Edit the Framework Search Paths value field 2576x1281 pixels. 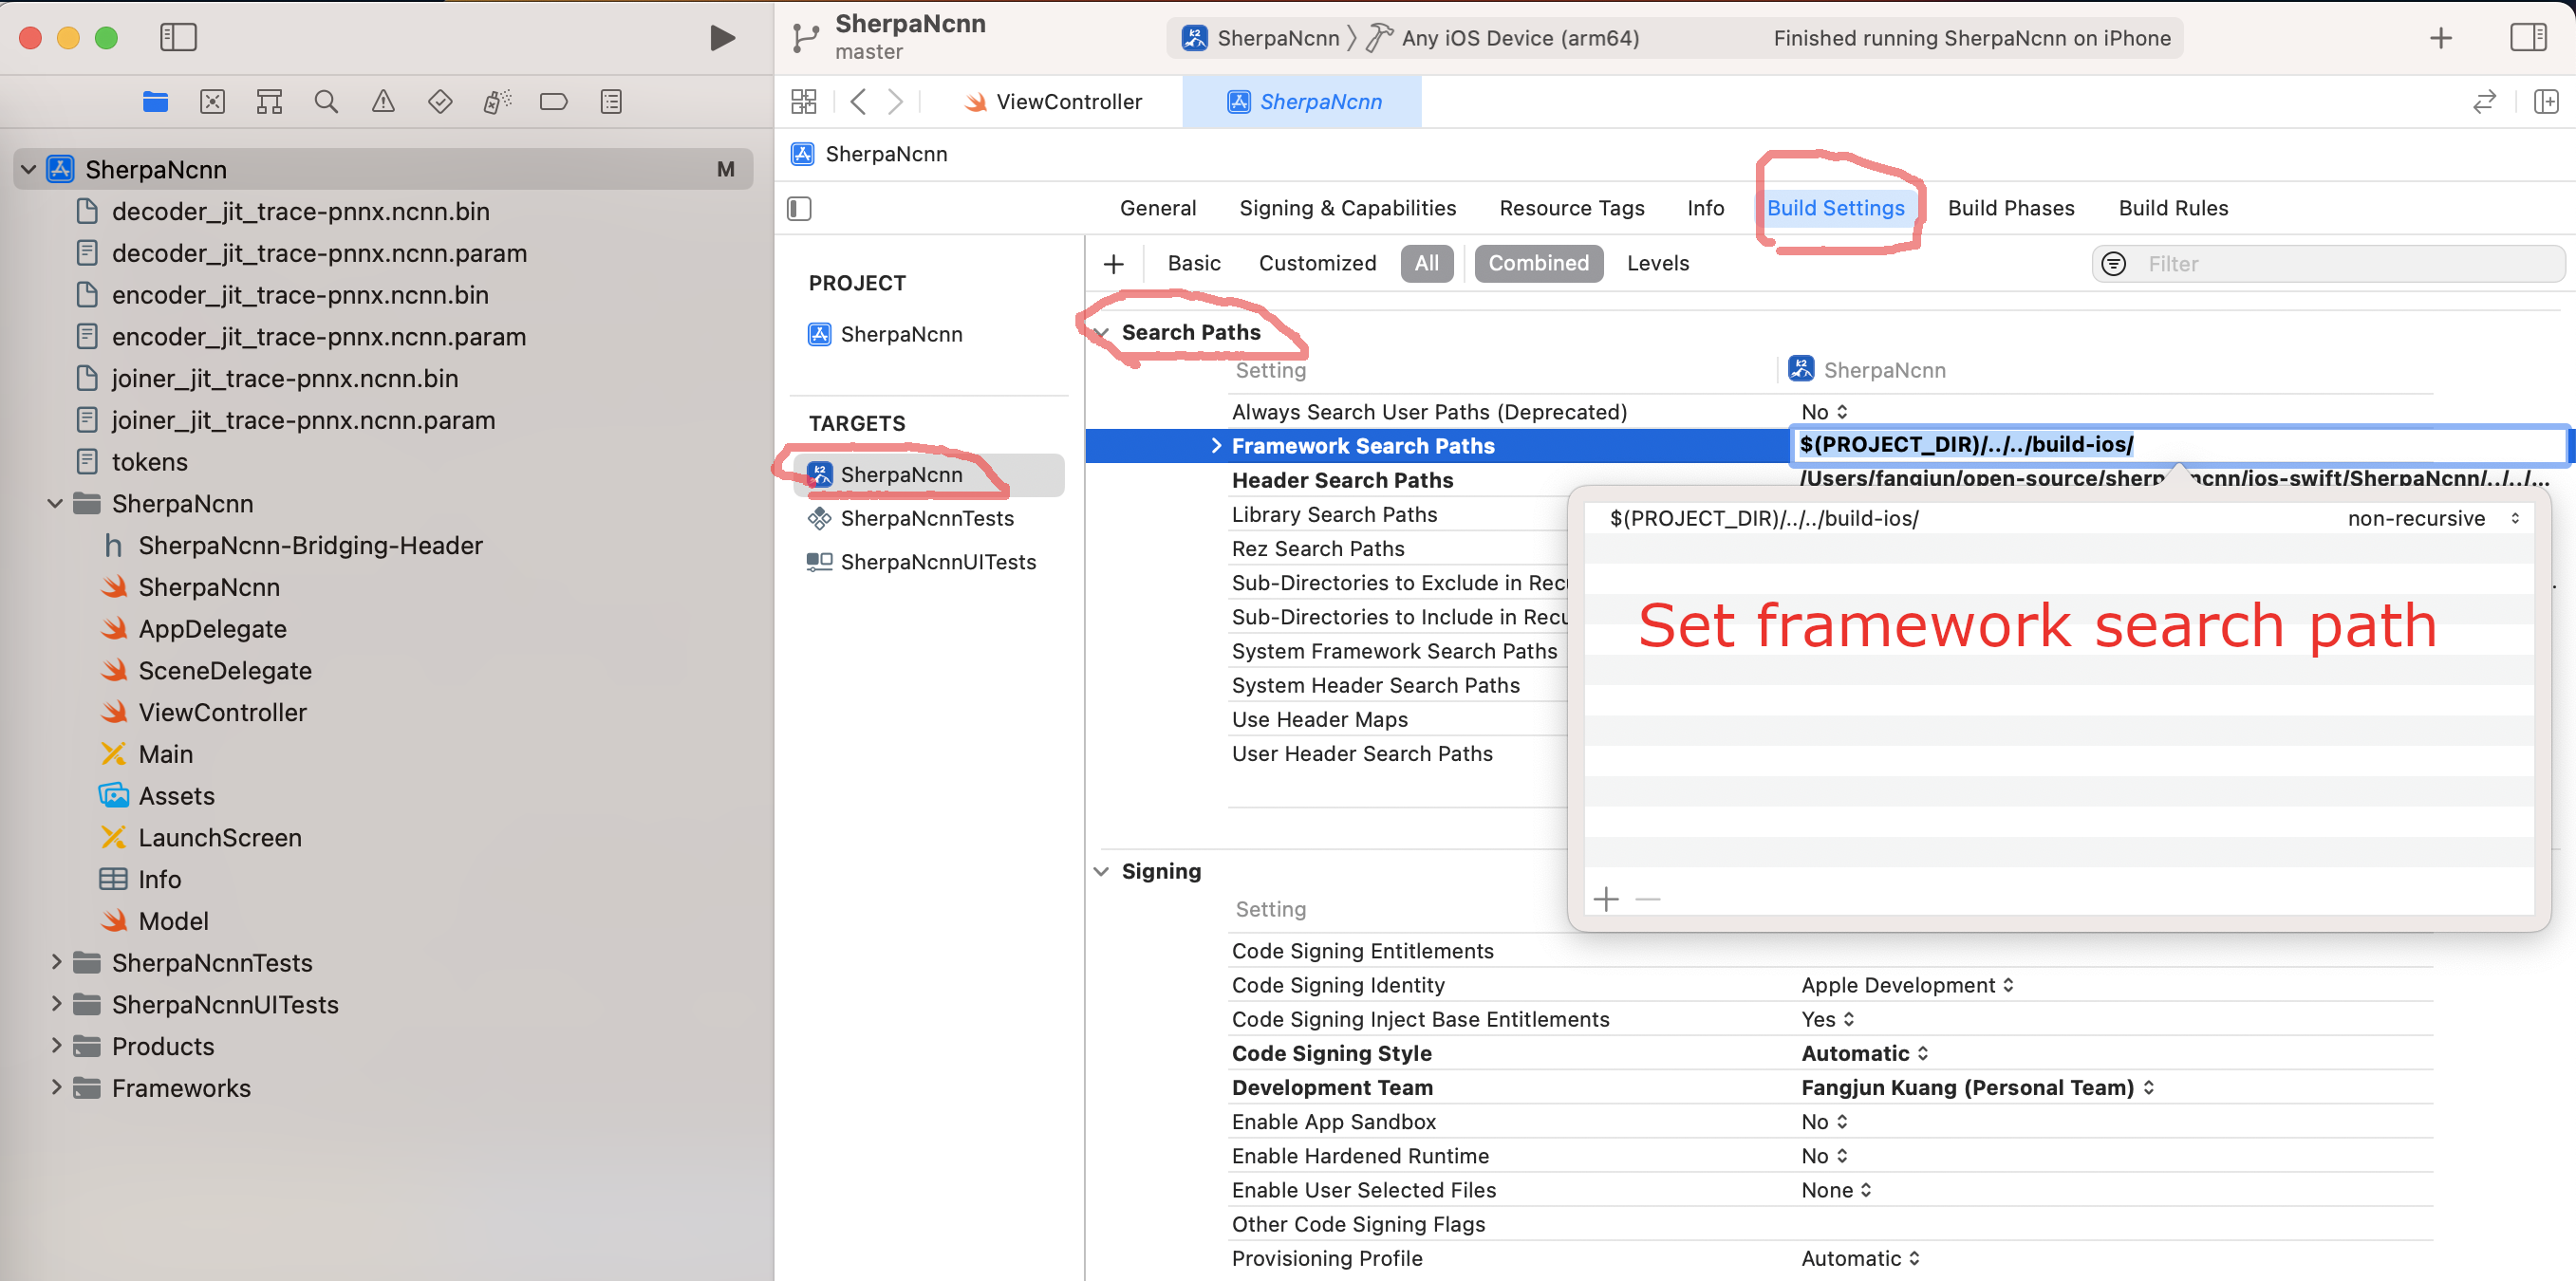coord(2177,445)
